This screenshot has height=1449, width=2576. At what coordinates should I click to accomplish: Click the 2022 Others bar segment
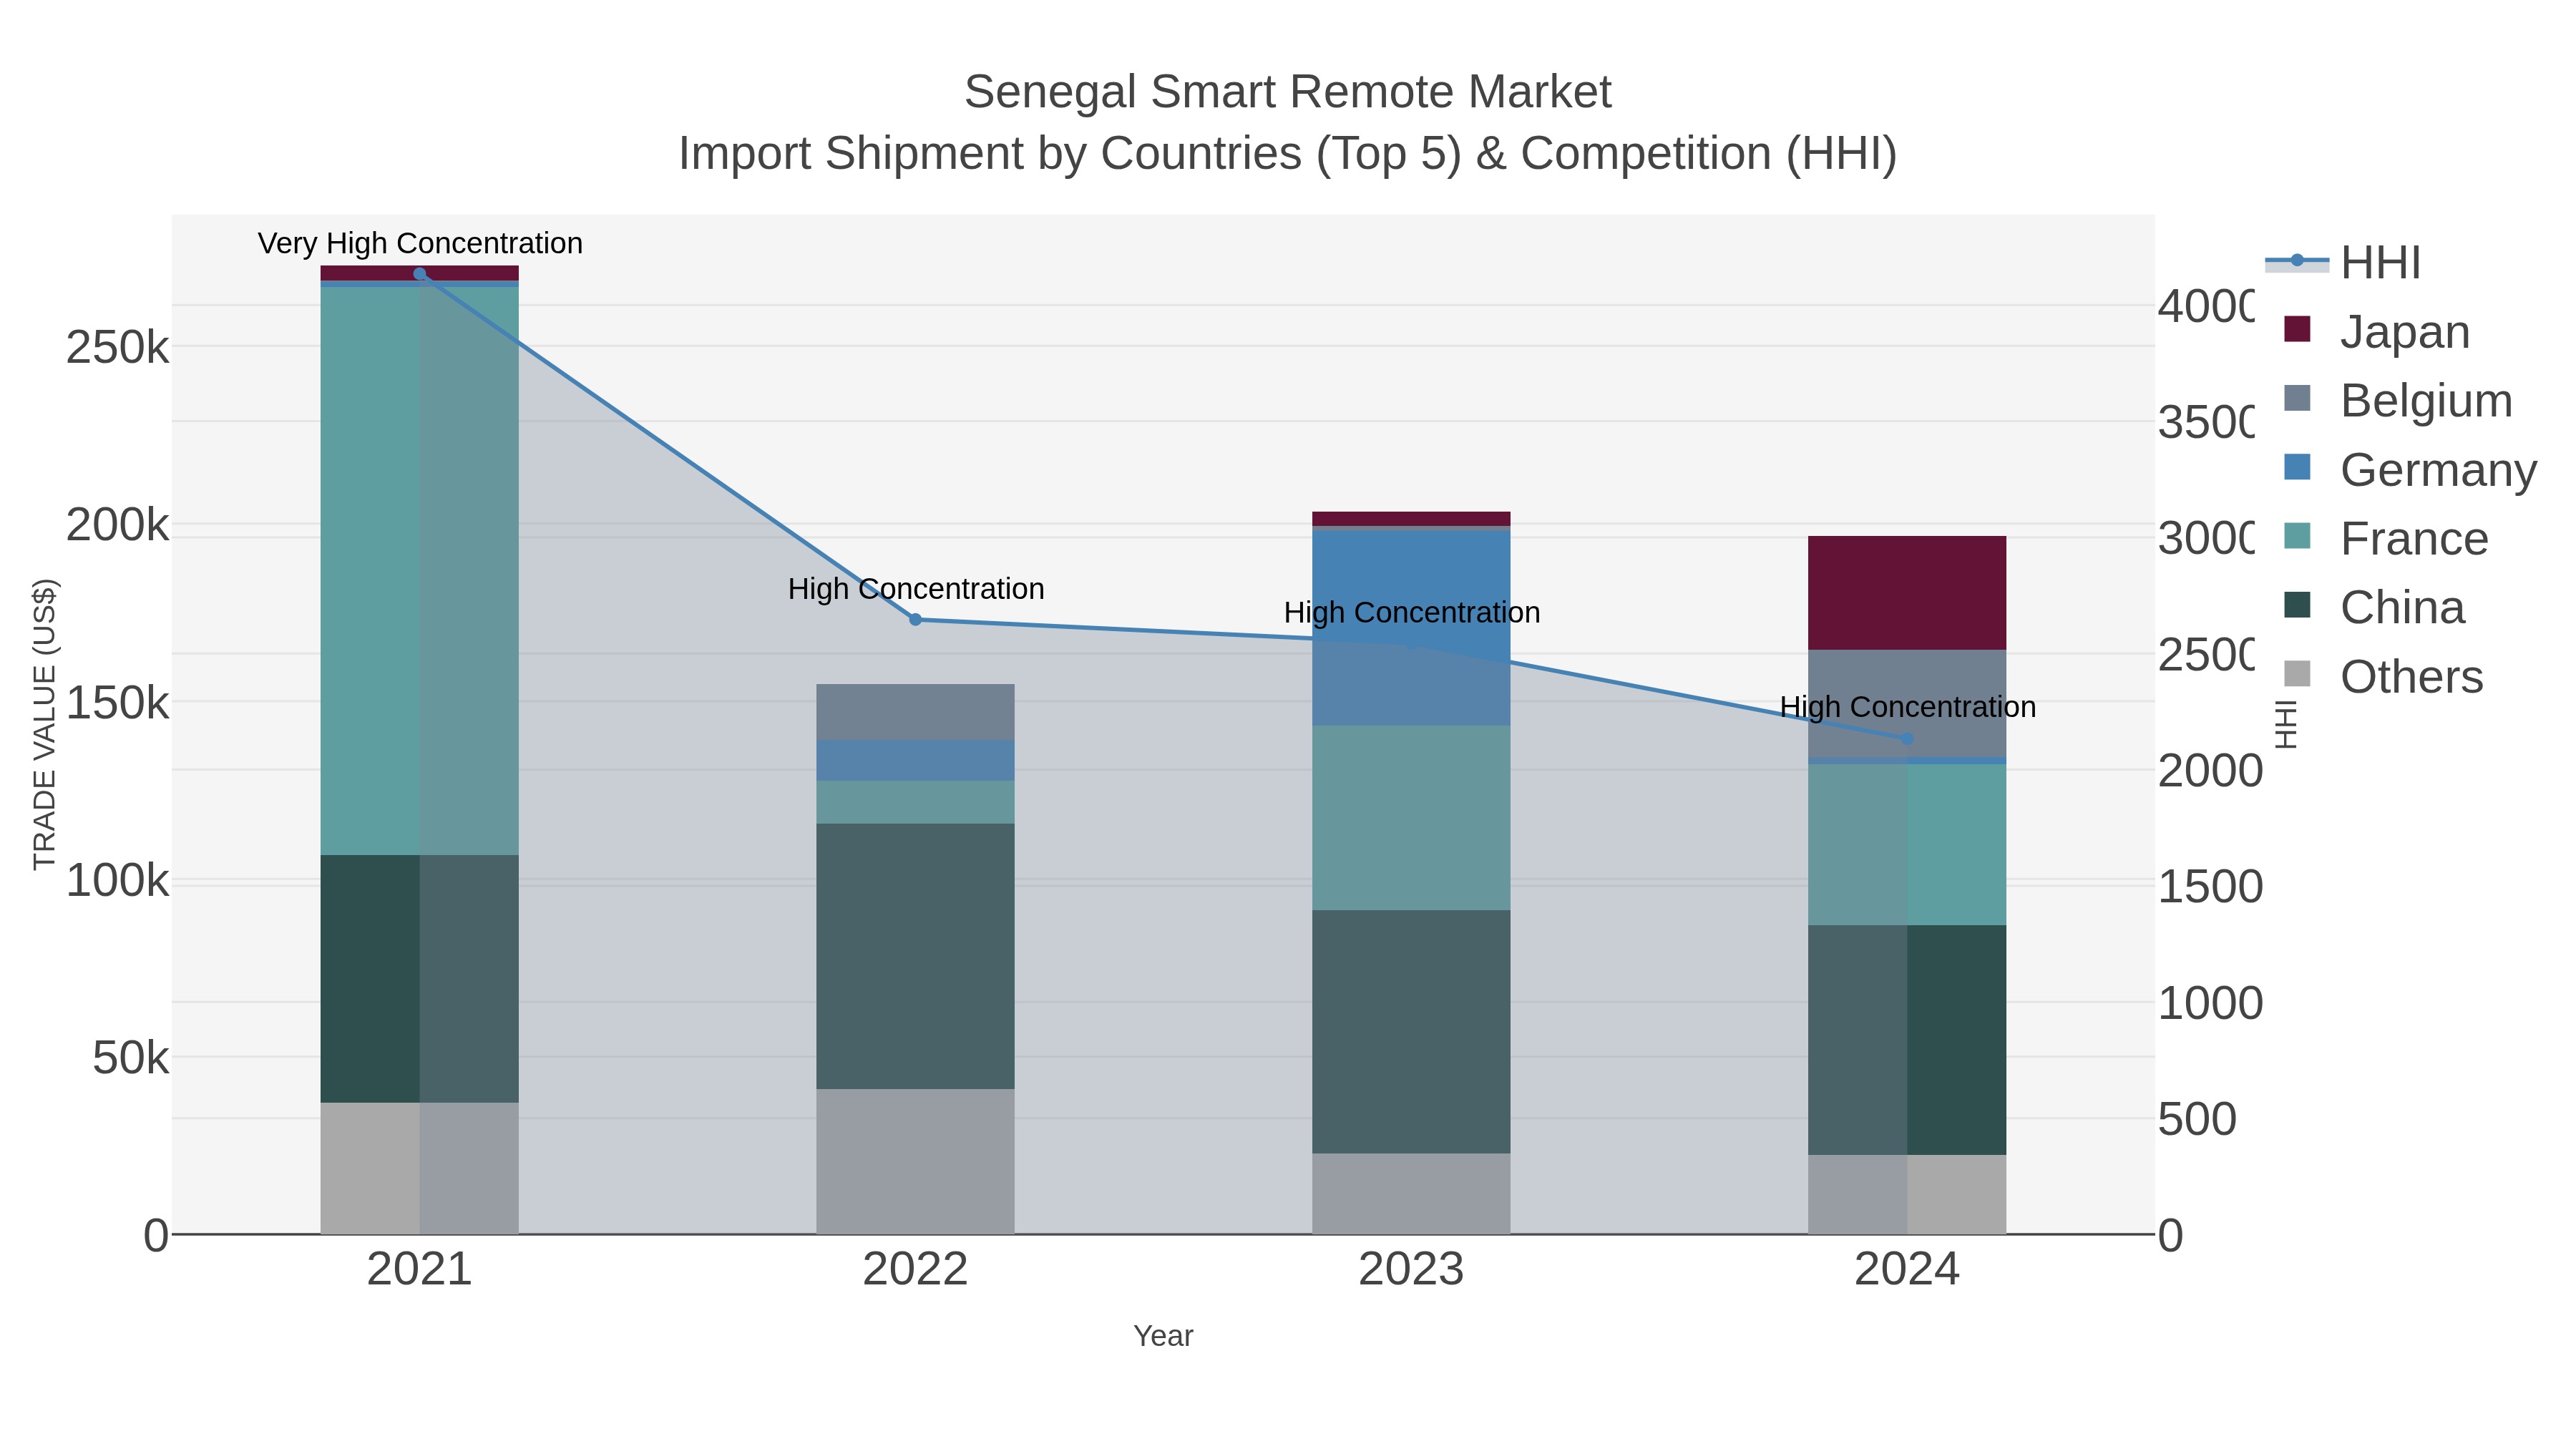(916, 1161)
